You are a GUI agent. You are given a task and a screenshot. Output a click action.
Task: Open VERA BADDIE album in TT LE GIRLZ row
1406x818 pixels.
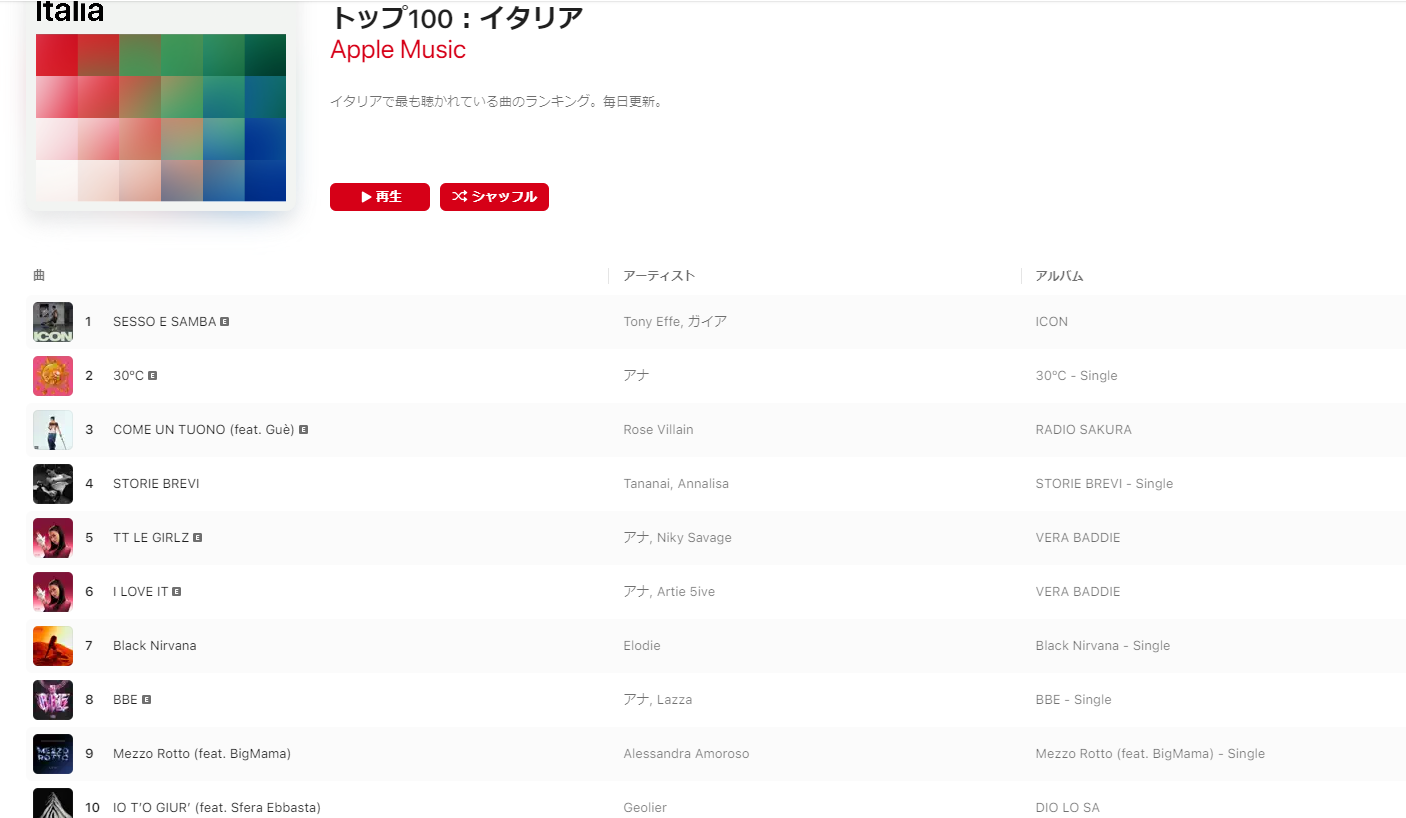[1078, 538]
